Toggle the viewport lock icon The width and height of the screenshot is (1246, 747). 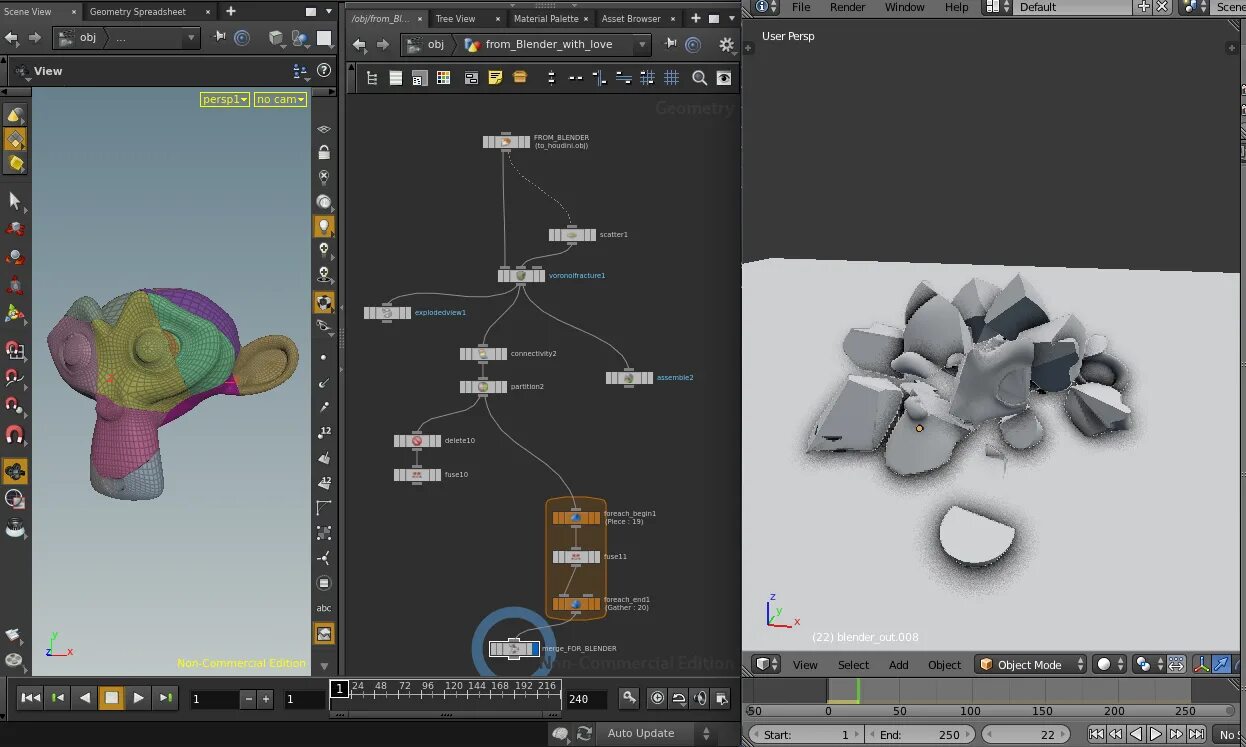(x=324, y=153)
